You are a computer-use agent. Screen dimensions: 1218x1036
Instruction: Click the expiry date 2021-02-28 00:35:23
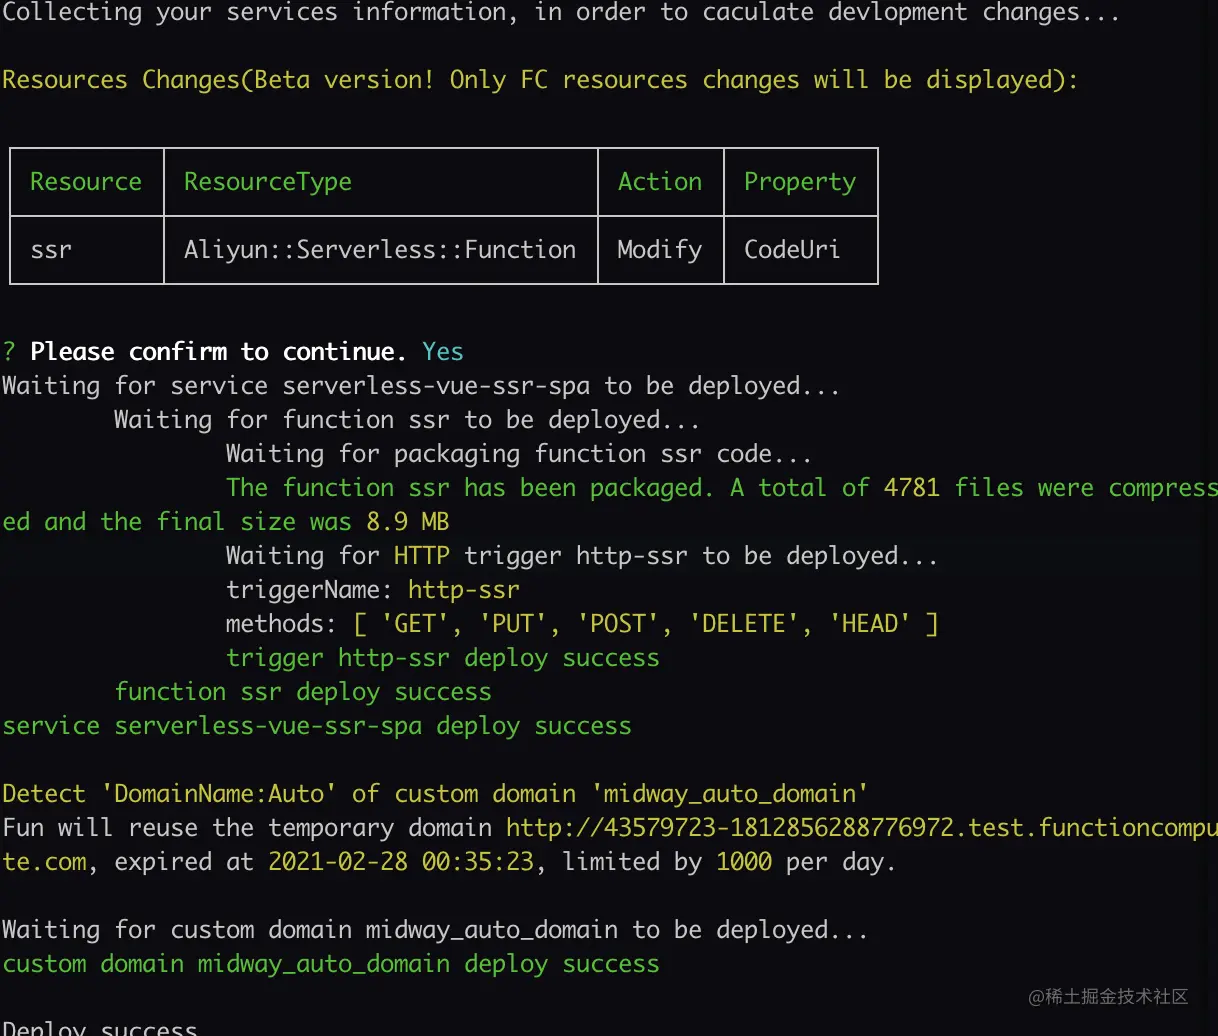(x=401, y=862)
